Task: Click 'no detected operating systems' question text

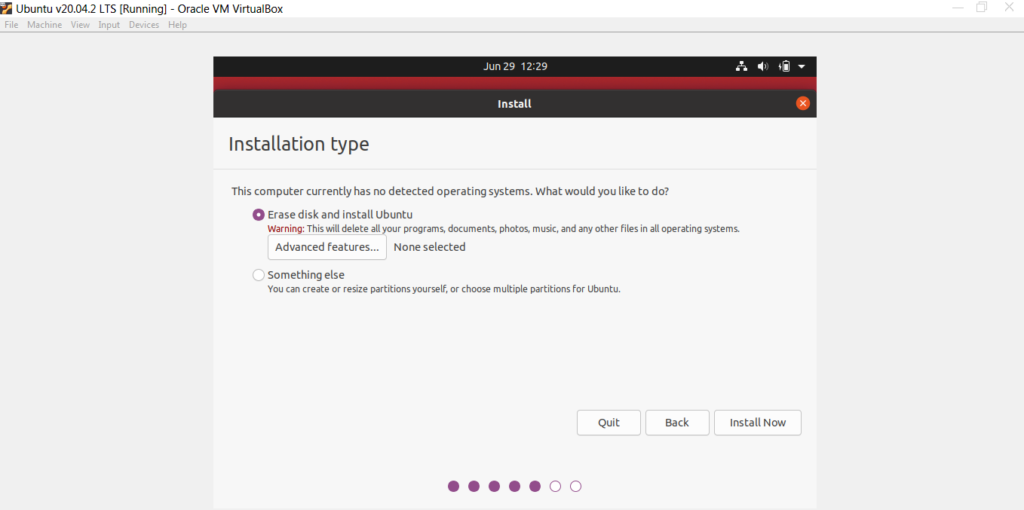Action: click(x=450, y=192)
